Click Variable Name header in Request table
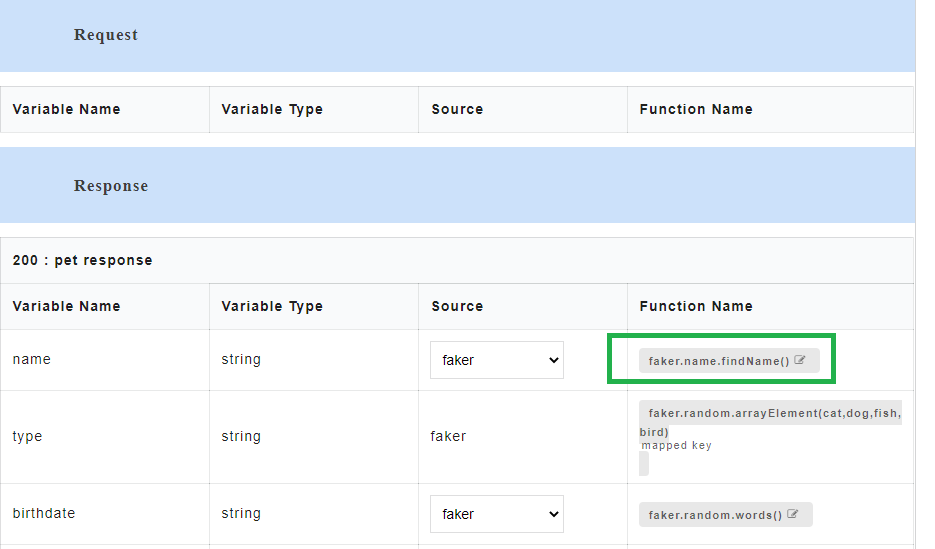The height and width of the screenshot is (549, 935). tap(66, 109)
